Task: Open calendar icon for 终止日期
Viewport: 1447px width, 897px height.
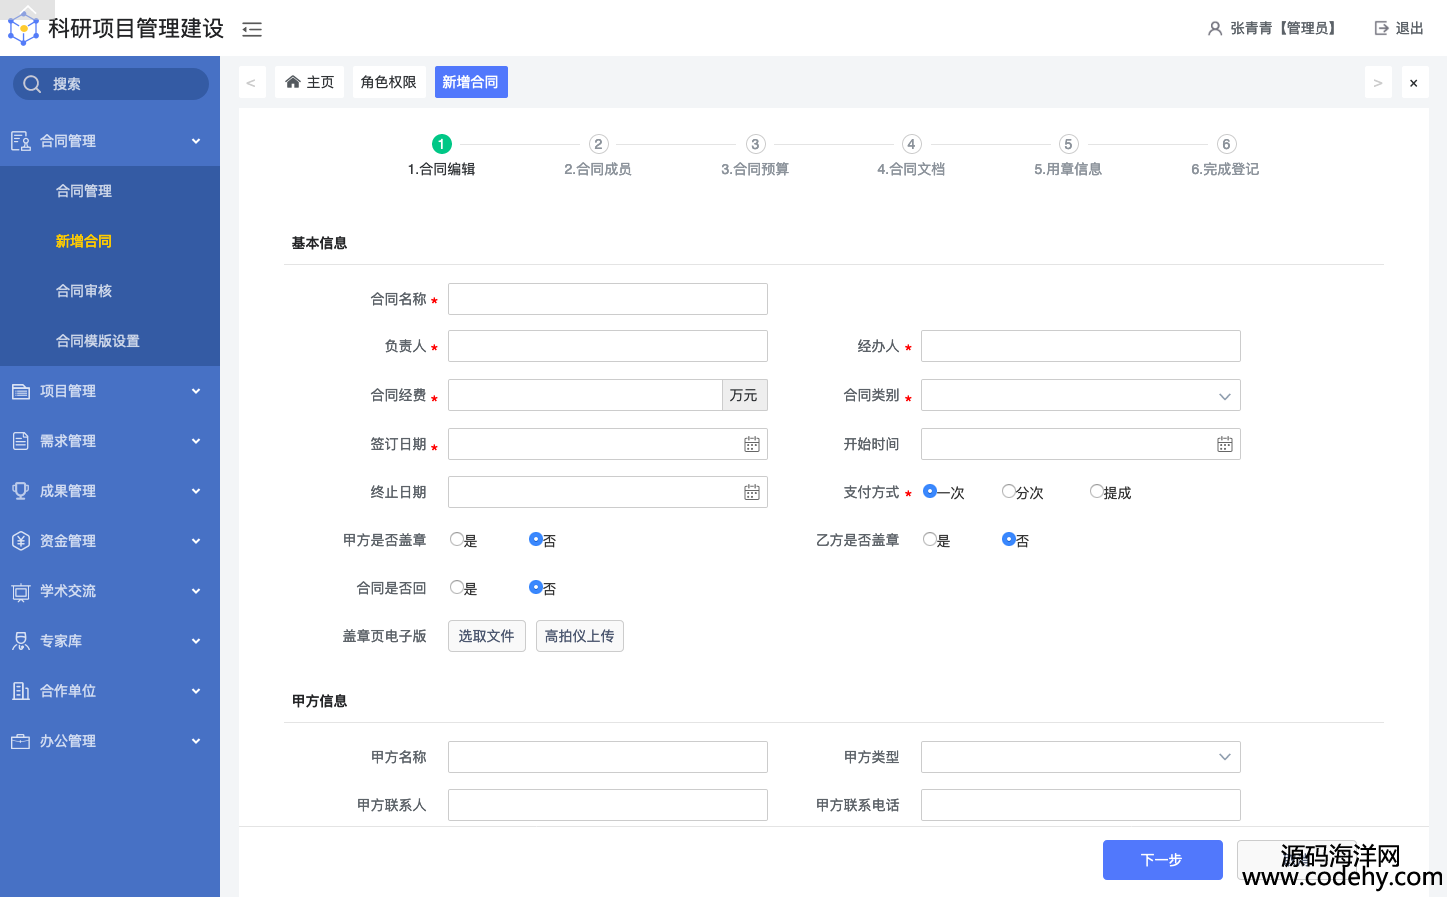Action: point(752,492)
